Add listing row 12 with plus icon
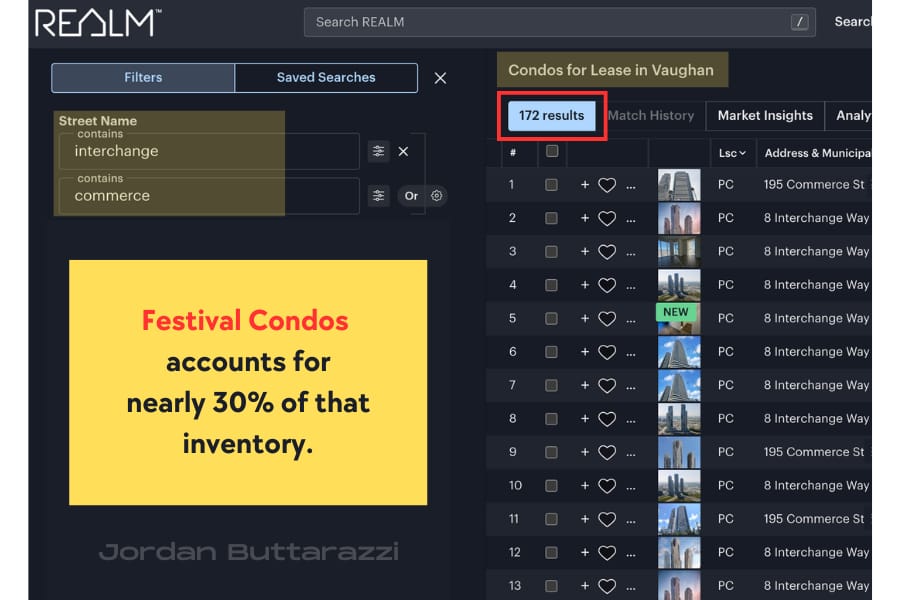The image size is (900, 600). click(x=585, y=552)
